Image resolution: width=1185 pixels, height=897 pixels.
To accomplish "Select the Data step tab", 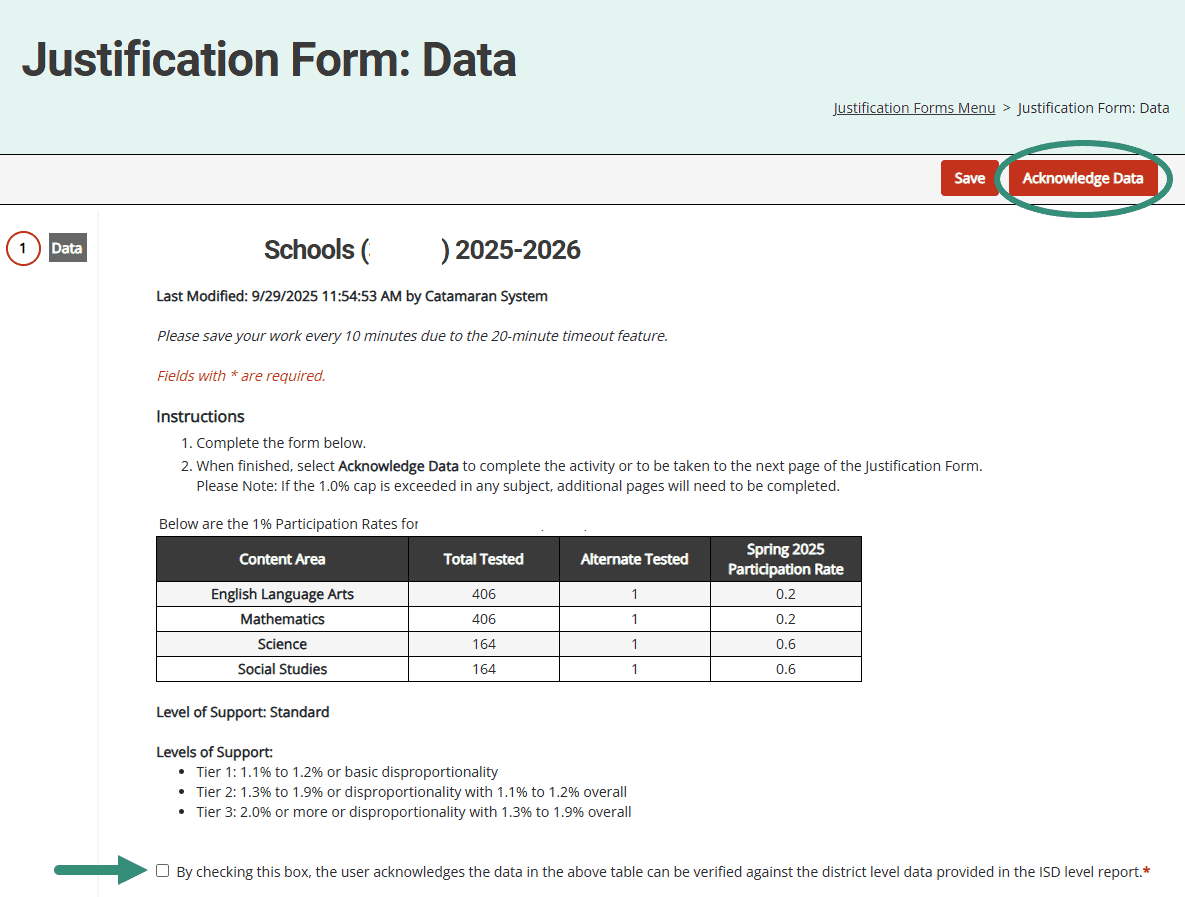I will (68, 248).
